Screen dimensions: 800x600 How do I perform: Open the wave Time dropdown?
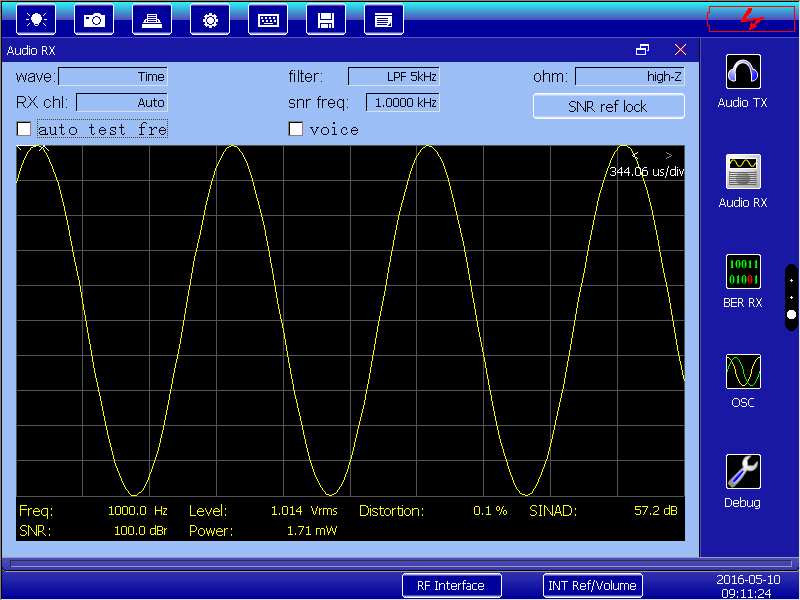click(113, 77)
